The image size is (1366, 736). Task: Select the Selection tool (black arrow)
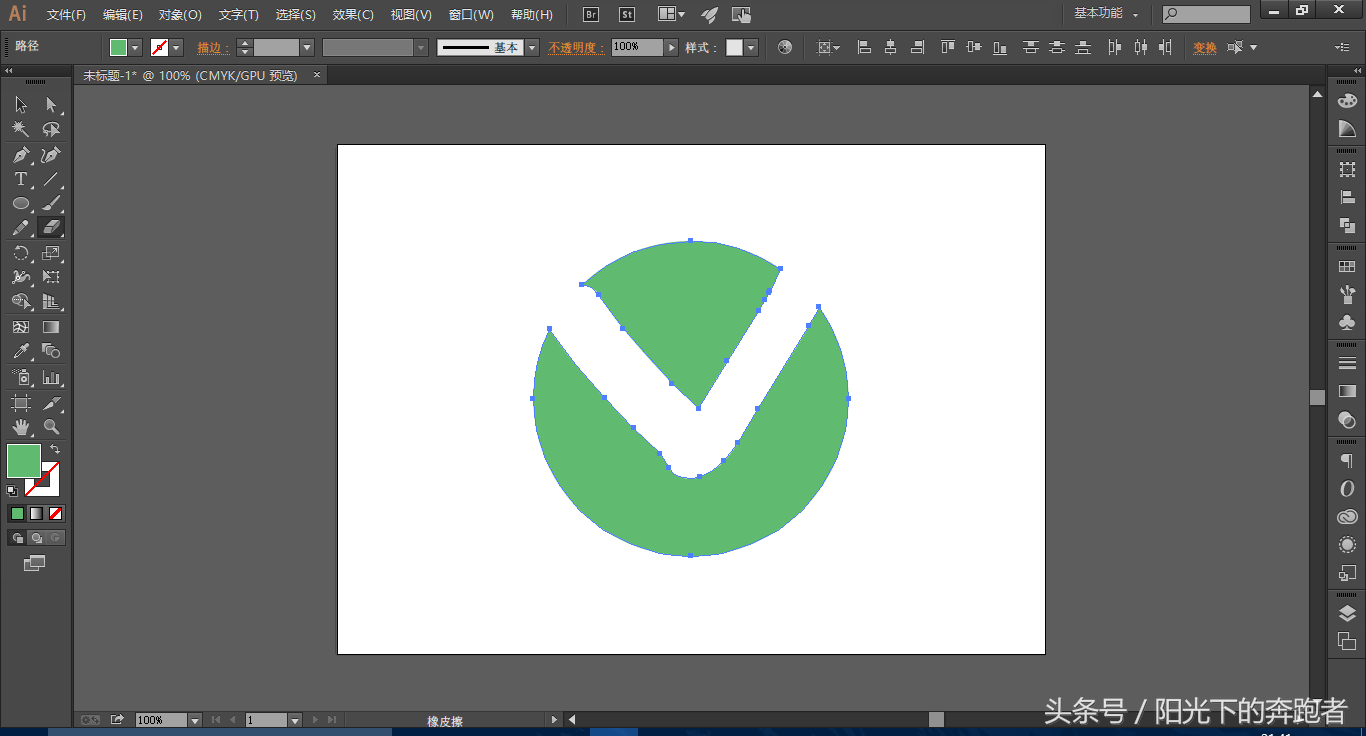click(21, 105)
